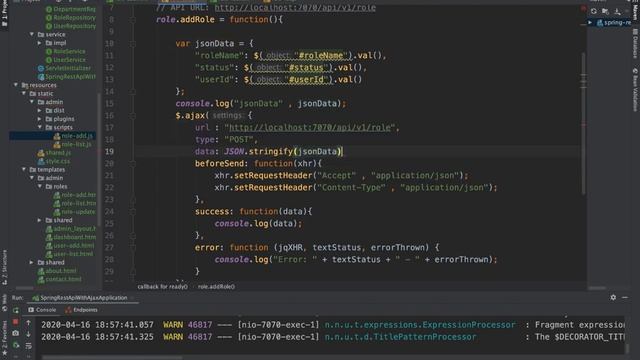Fold the jsonData object at line 10

click(133, 43)
